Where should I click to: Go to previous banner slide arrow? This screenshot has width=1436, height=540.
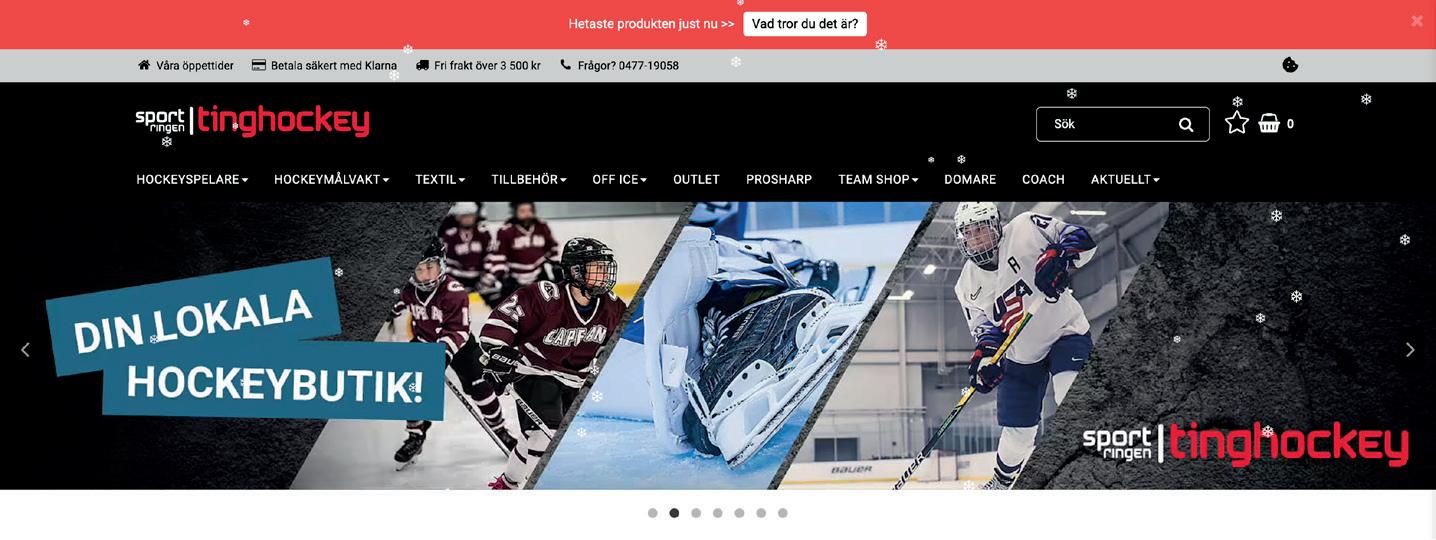25,349
